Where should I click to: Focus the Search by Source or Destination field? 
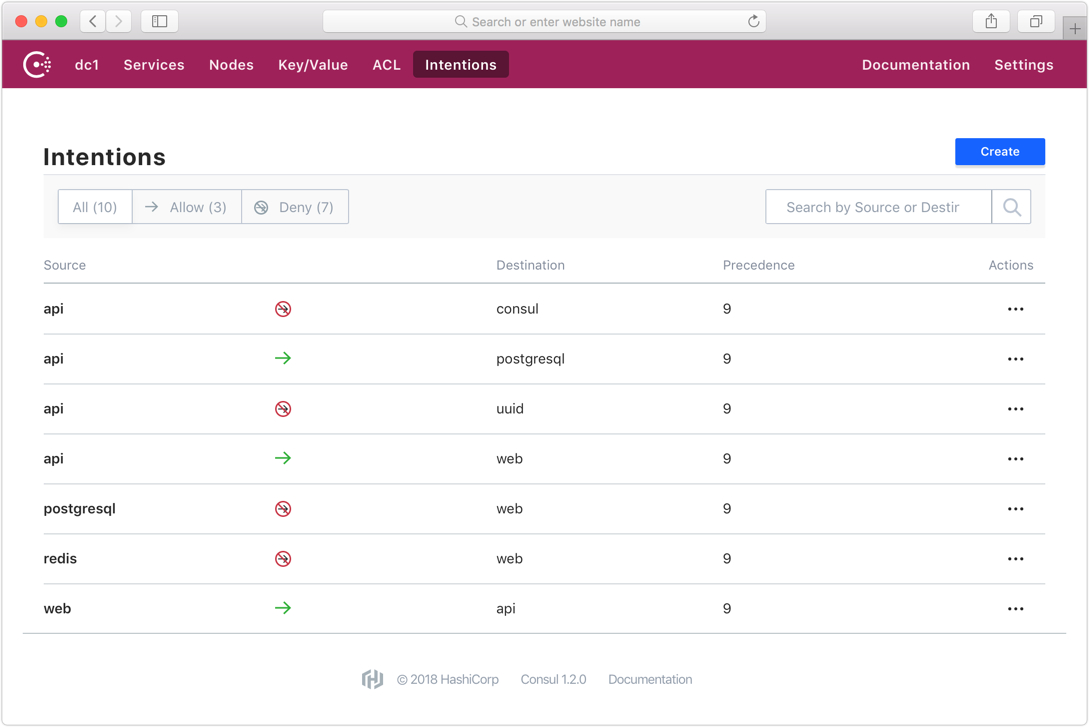coord(878,207)
